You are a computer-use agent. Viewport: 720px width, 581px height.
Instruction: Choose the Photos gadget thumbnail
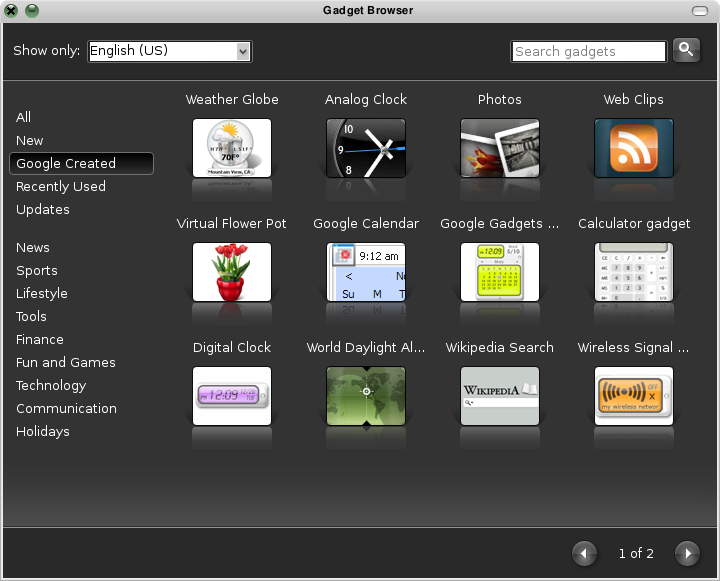[x=500, y=148]
